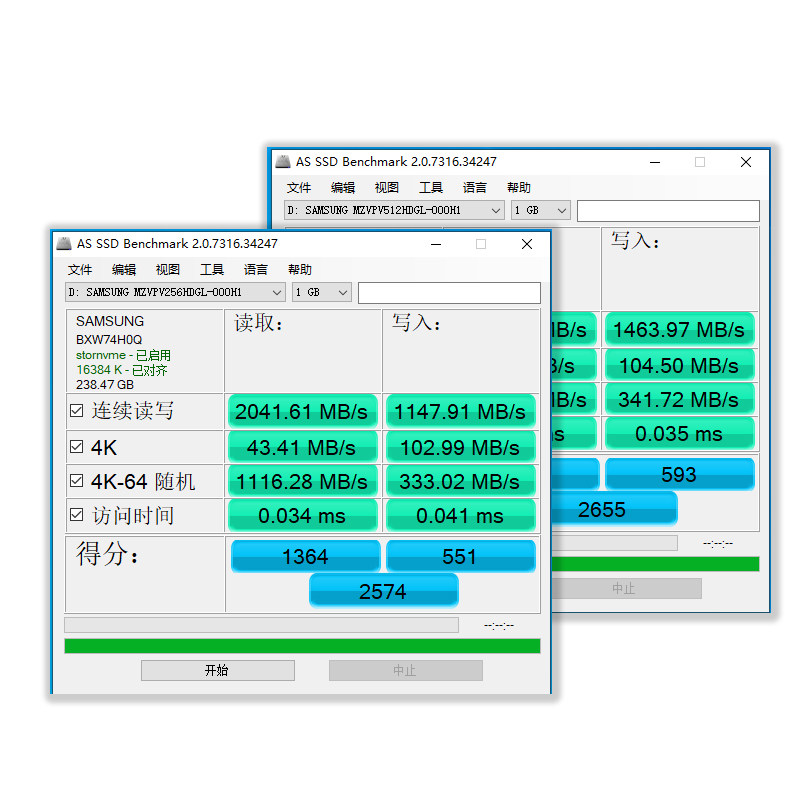The image size is (800, 800).
Task: Open the 1 GB size dropdown in front window
Action: coord(322,292)
